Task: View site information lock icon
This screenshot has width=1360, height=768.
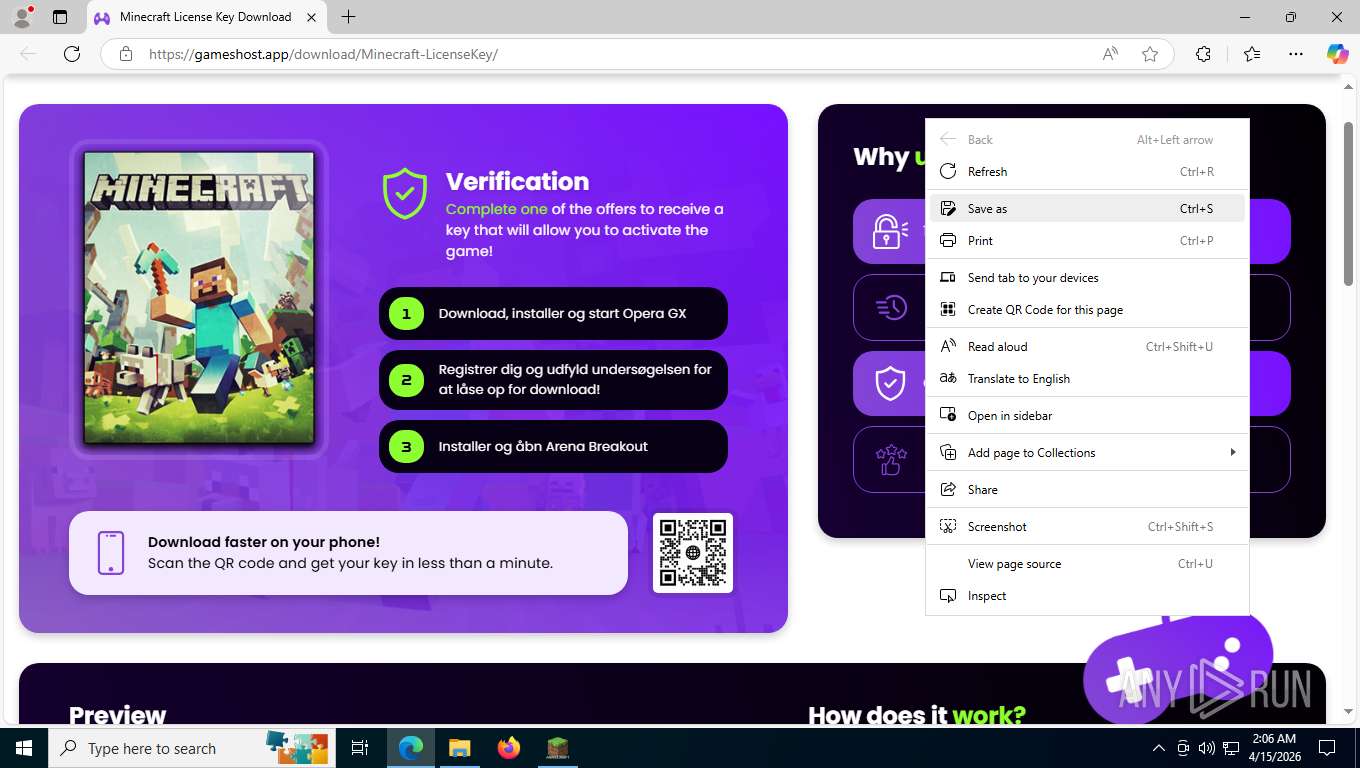Action: [x=125, y=54]
